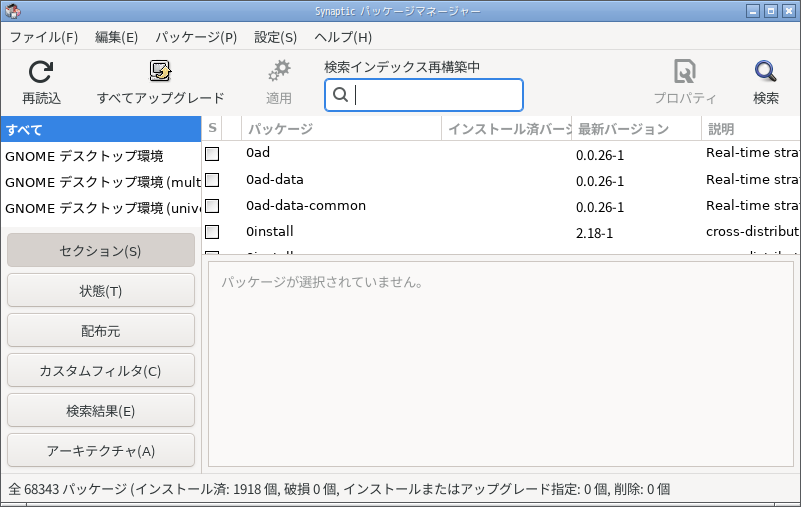The width and height of the screenshot is (801, 507).
Task: Click the 検索 magnifier toolbar icon
Action: click(765, 72)
